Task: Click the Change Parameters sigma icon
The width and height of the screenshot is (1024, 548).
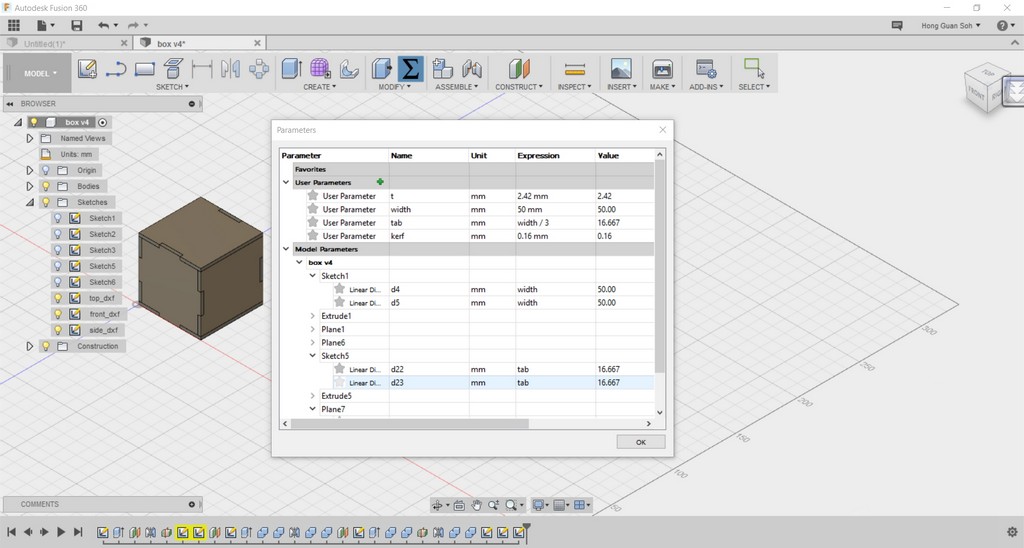Action: click(x=410, y=69)
